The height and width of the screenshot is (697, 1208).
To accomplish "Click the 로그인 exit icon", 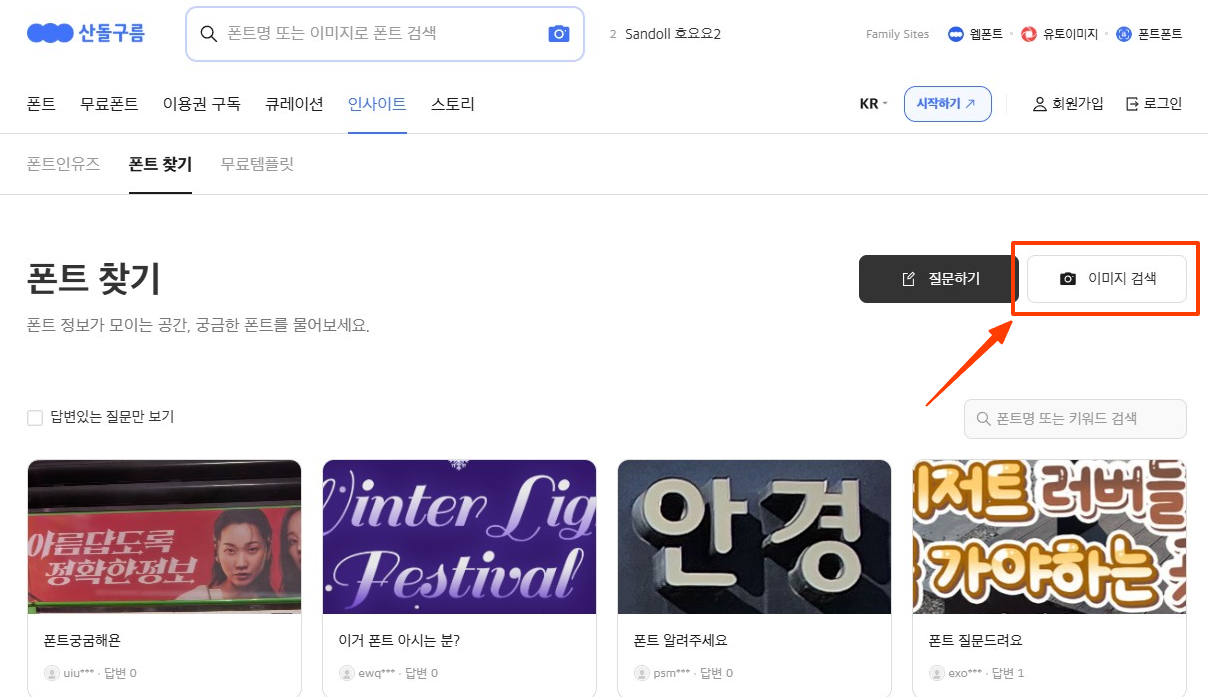I will [x=1131, y=103].
